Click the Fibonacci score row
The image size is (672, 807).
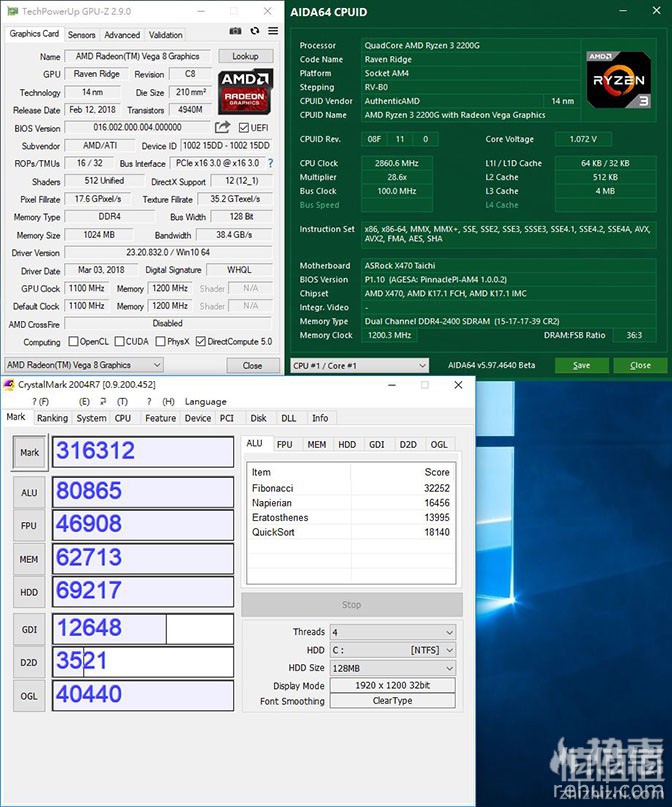pos(351,488)
